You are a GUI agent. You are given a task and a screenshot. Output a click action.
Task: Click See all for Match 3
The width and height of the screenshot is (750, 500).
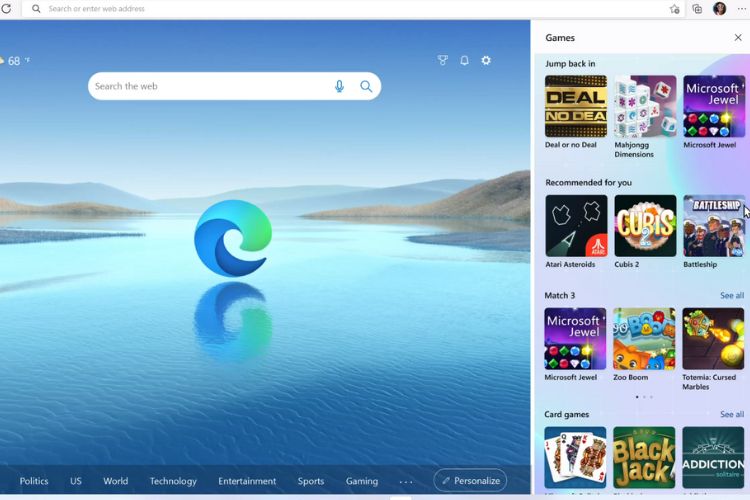(x=732, y=296)
